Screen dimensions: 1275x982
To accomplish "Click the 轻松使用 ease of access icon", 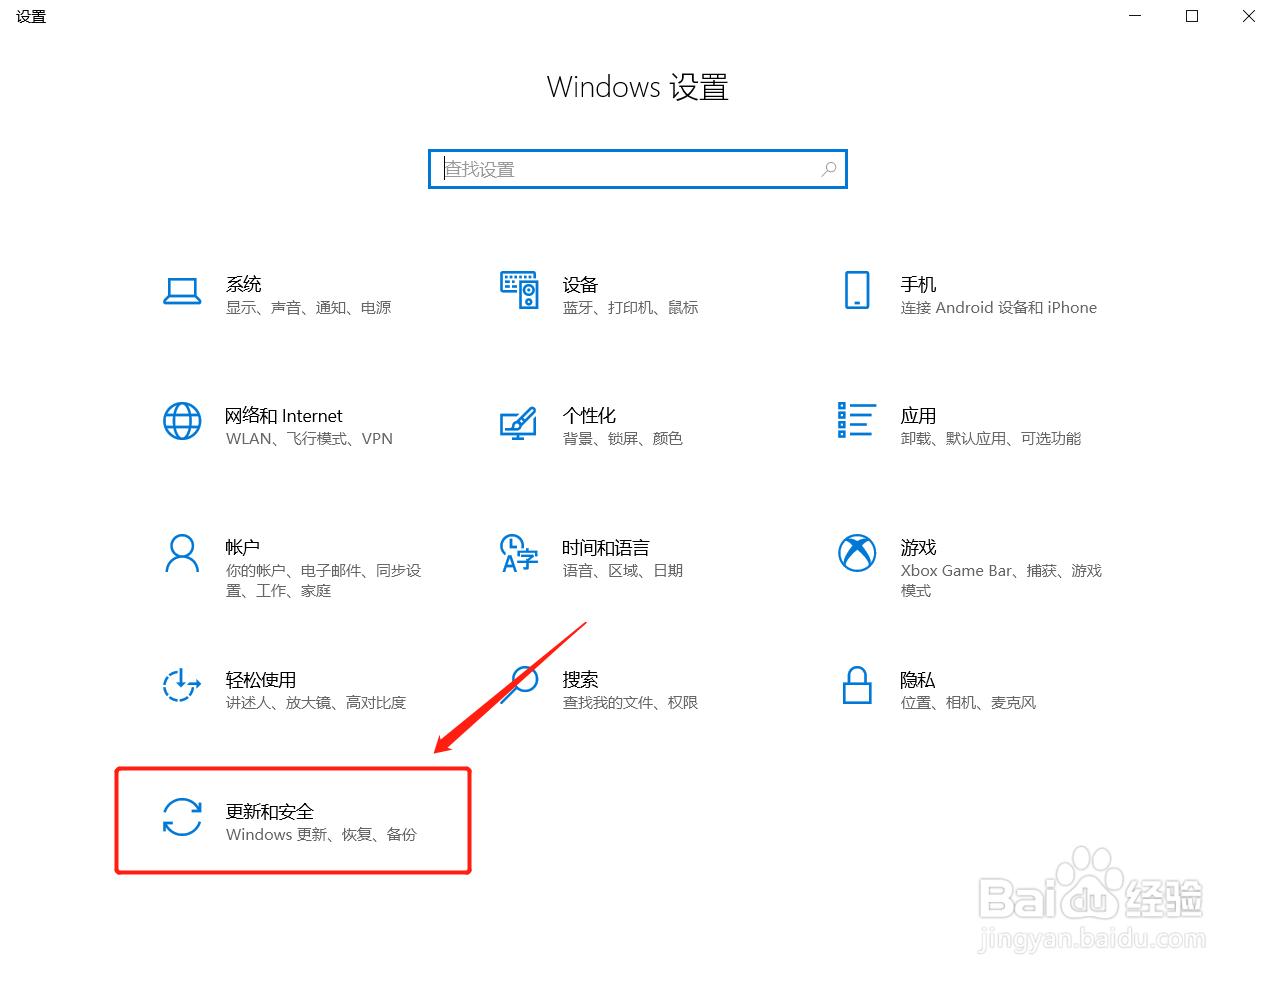I will [182, 685].
